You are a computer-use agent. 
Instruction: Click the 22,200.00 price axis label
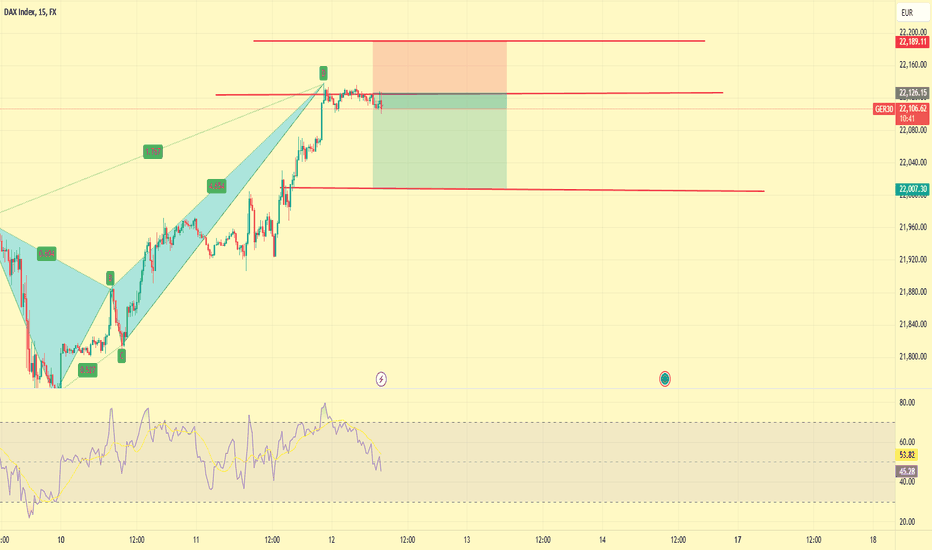tap(913, 32)
